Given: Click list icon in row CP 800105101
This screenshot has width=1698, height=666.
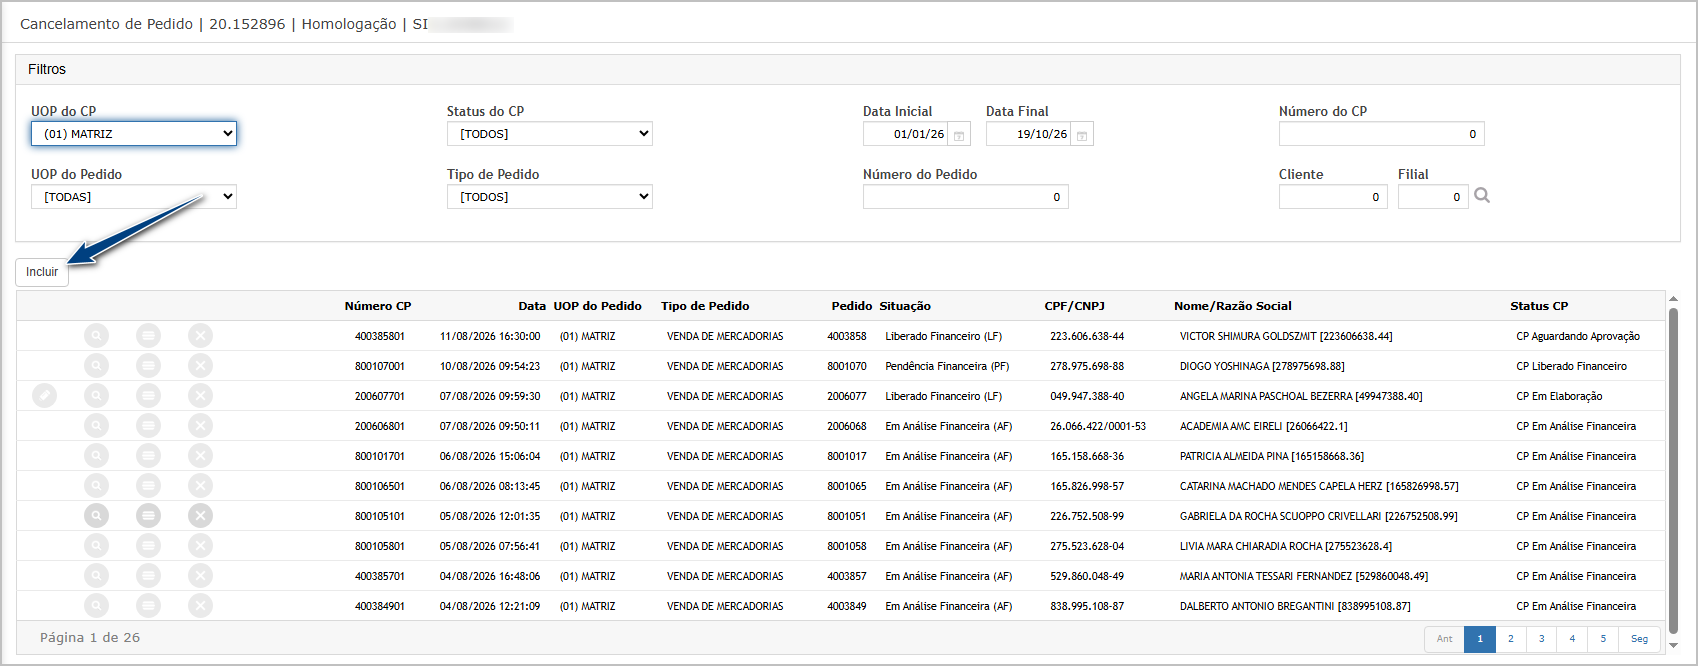Looking at the screenshot, I should coord(148,516).
